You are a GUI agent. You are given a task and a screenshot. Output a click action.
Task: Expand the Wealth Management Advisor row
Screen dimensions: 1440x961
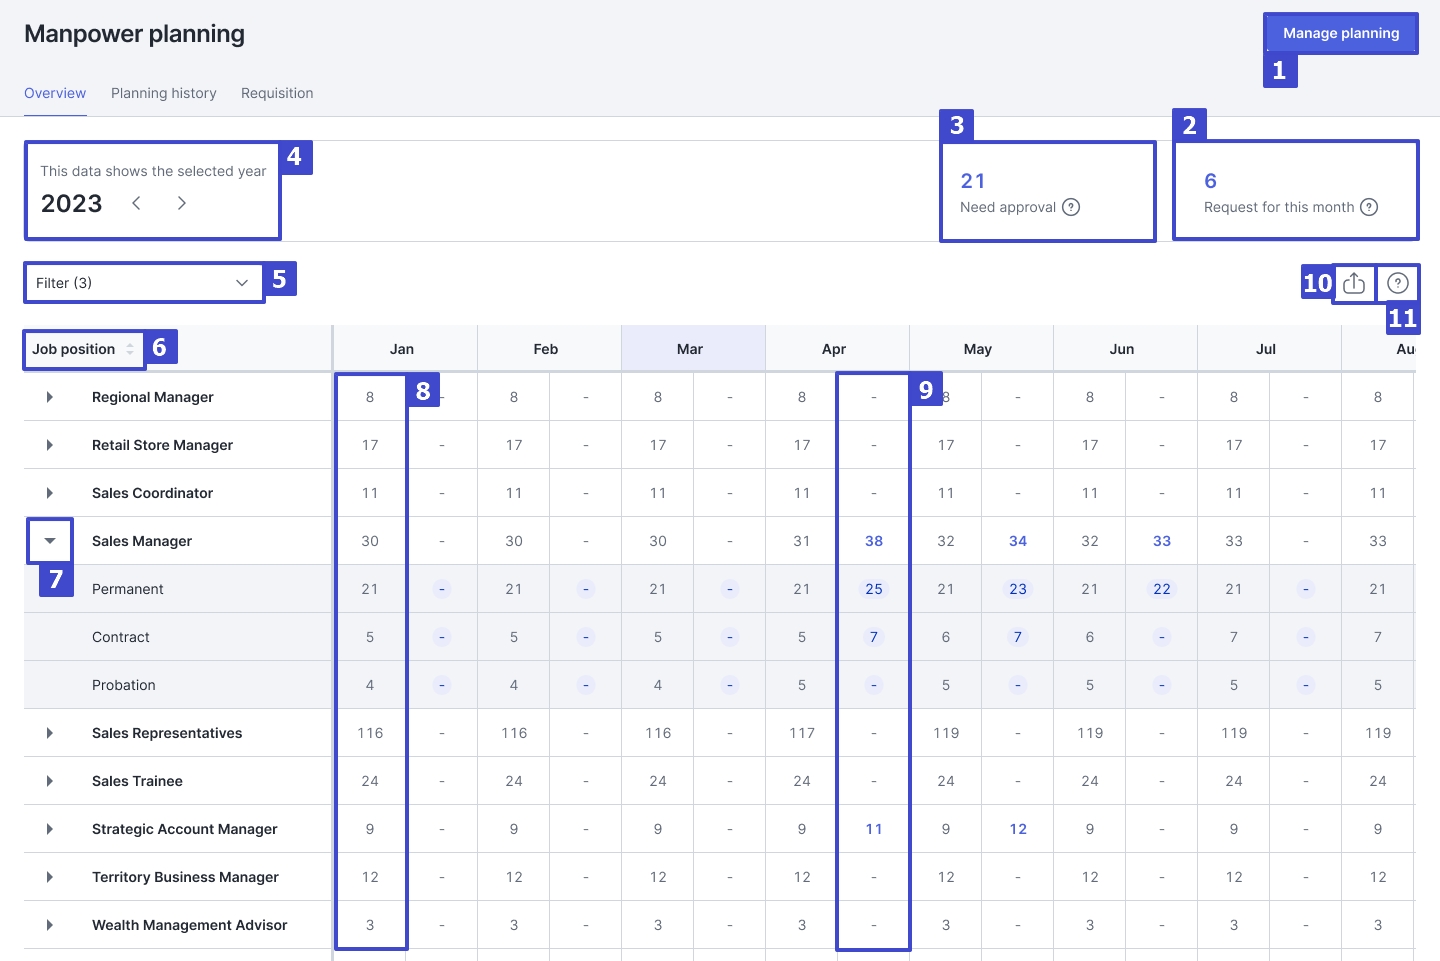coord(50,925)
